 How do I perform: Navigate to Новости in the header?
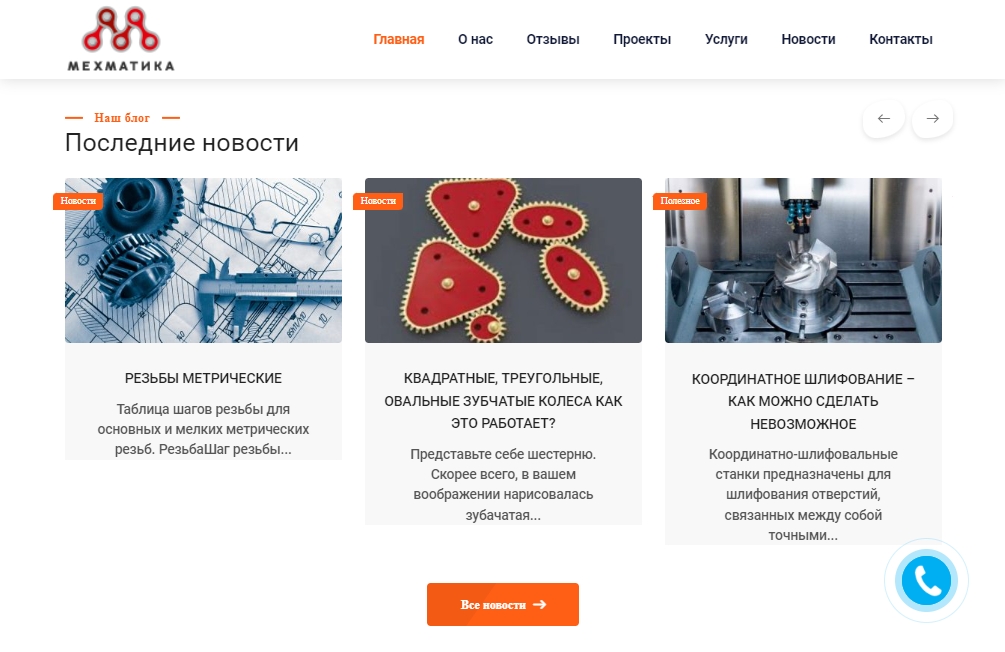(808, 39)
